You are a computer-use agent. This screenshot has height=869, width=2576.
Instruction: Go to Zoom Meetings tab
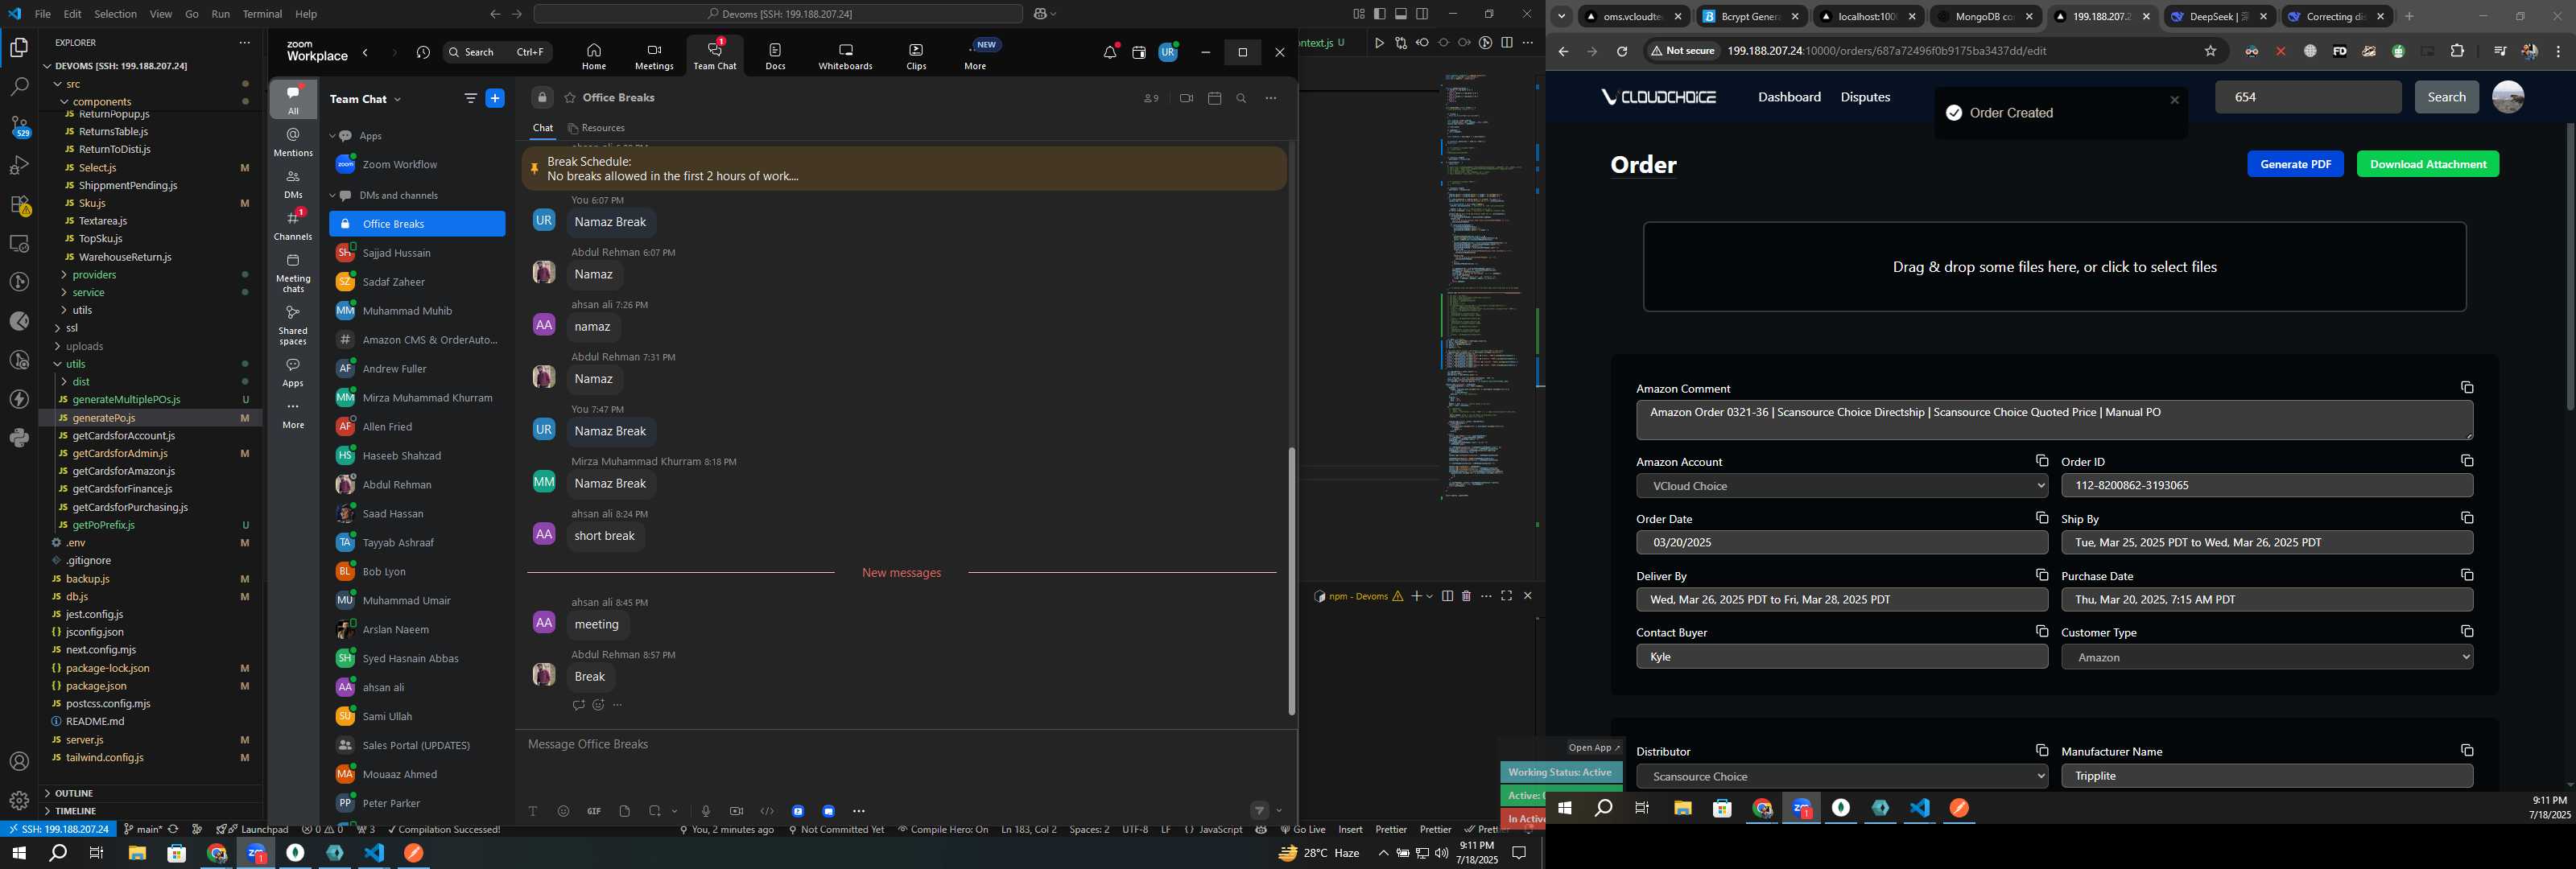pos(654,56)
